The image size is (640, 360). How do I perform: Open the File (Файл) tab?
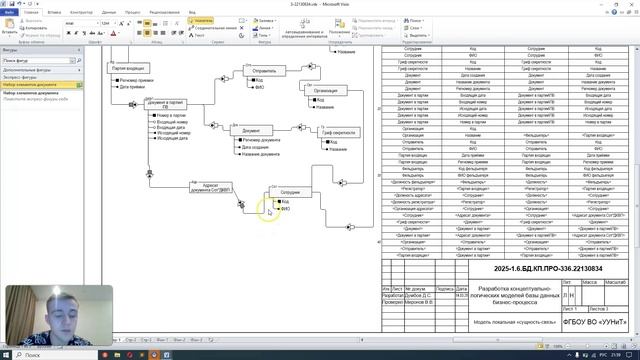pos(9,12)
